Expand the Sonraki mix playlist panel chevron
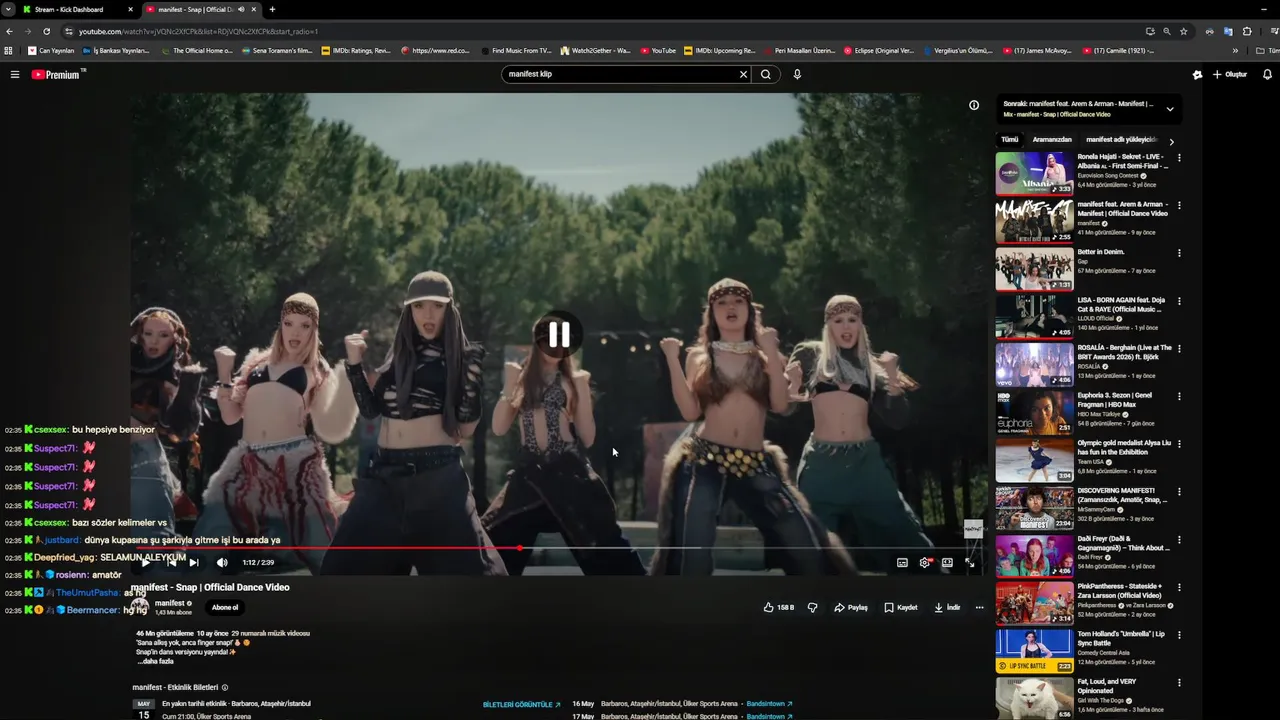The image size is (1280, 720). point(1169,109)
